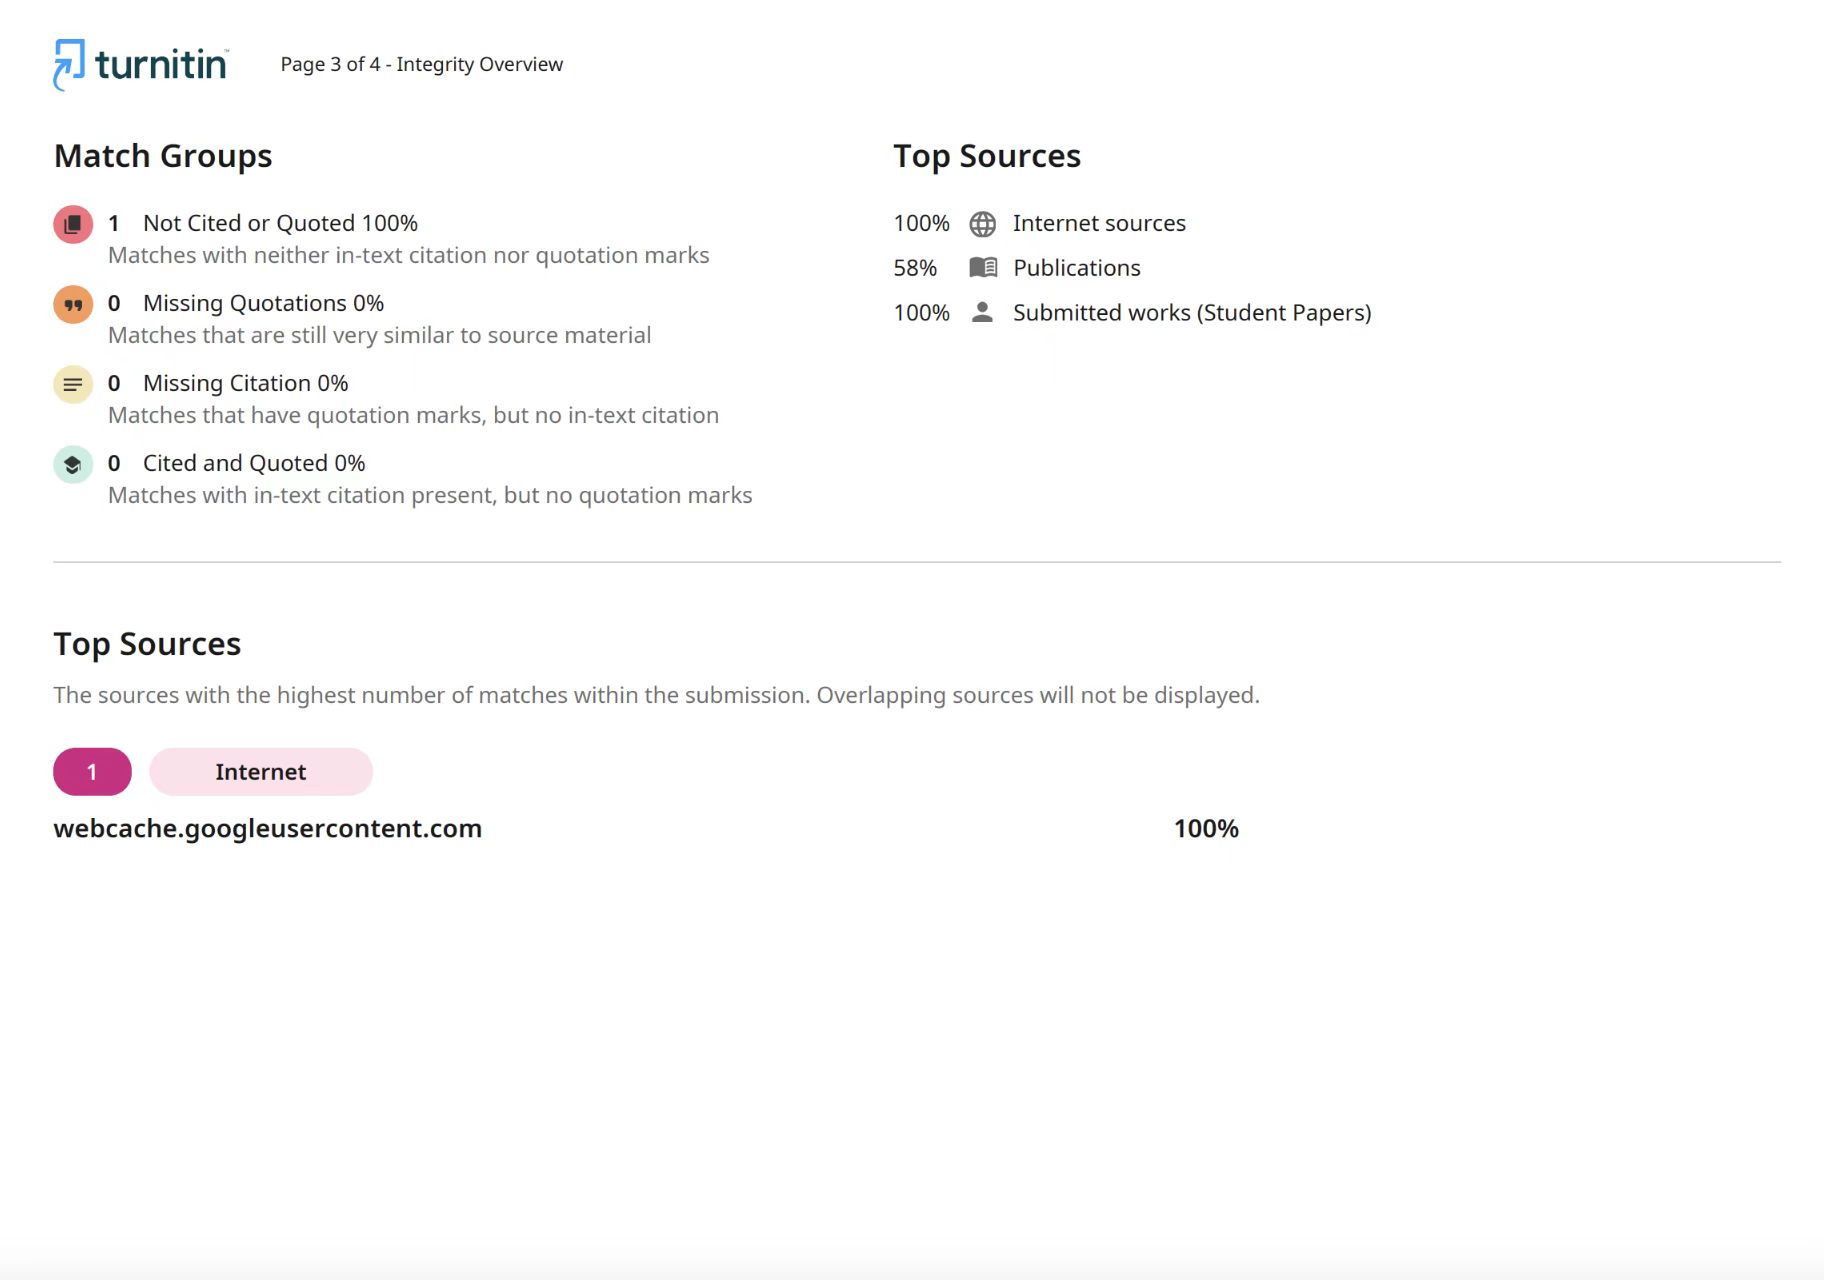This screenshot has height=1280, width=1824.
Task: Click the Missing Quotations 0% label
Action: 263,303
